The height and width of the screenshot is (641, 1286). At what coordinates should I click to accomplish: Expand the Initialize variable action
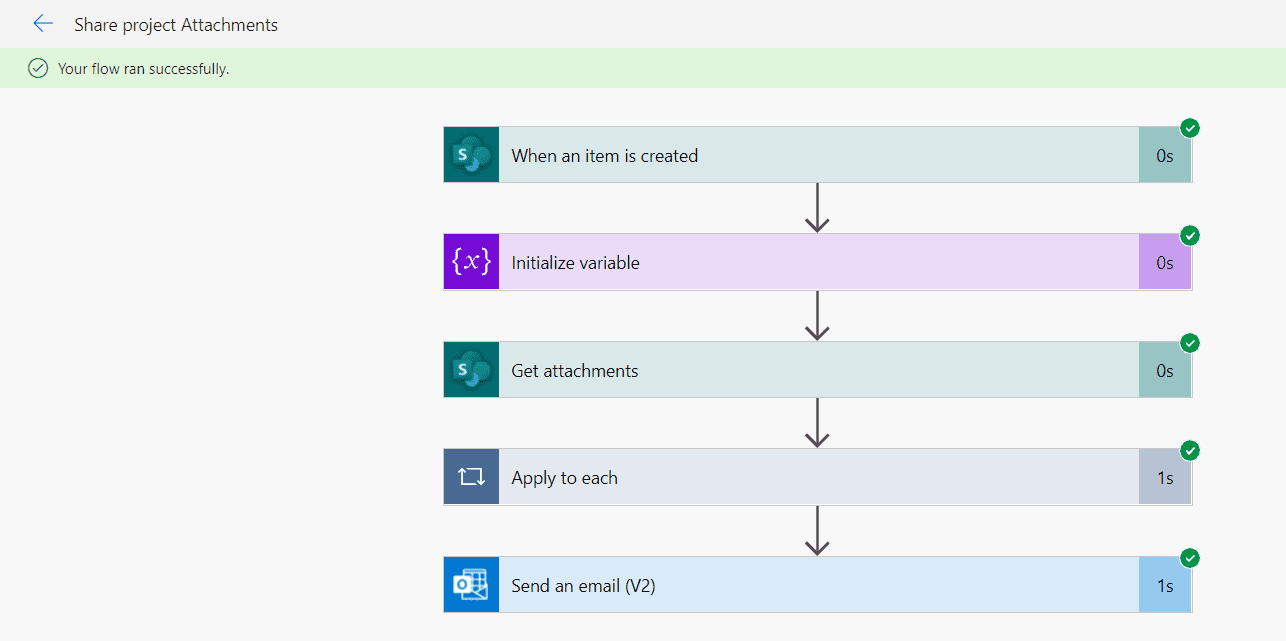point(800,261)
